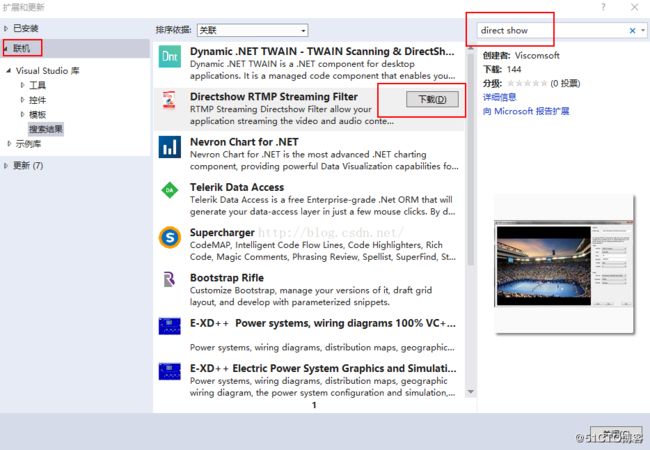Click the E-XD++ Power systems wiring diagrams icon

pyautogui.click(x=170, y=326)
